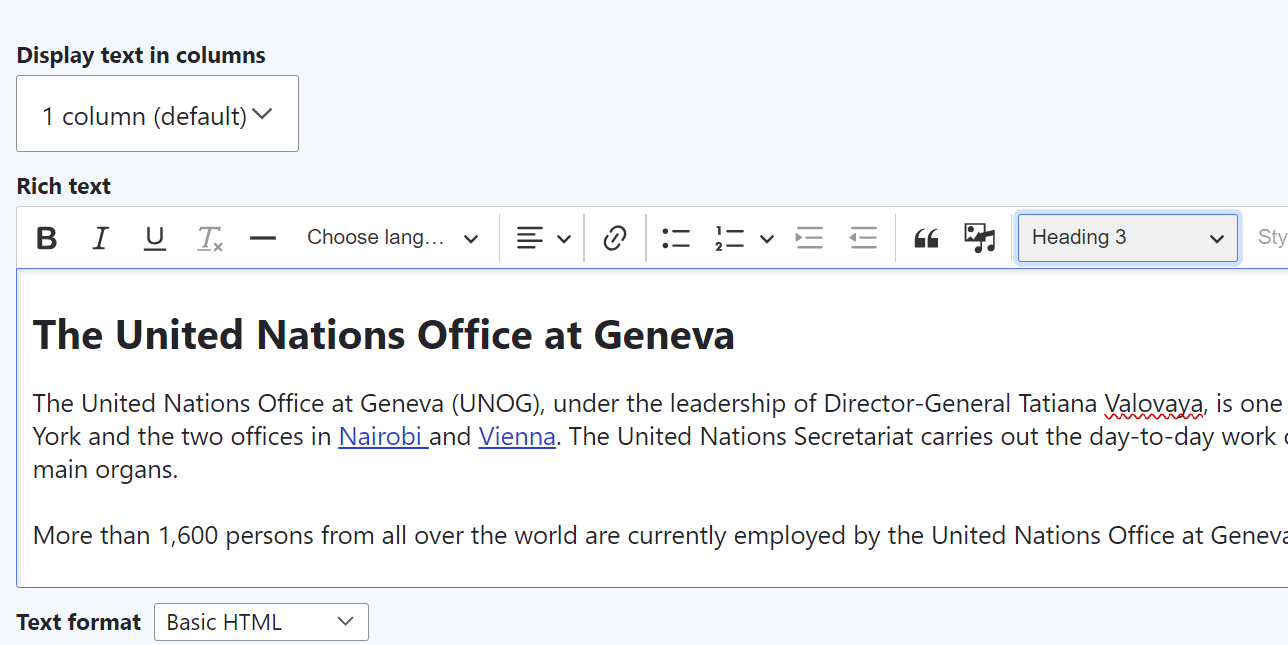Create a numbered list
Screen dimensions: 1288x645
click(x=730, y=237)
